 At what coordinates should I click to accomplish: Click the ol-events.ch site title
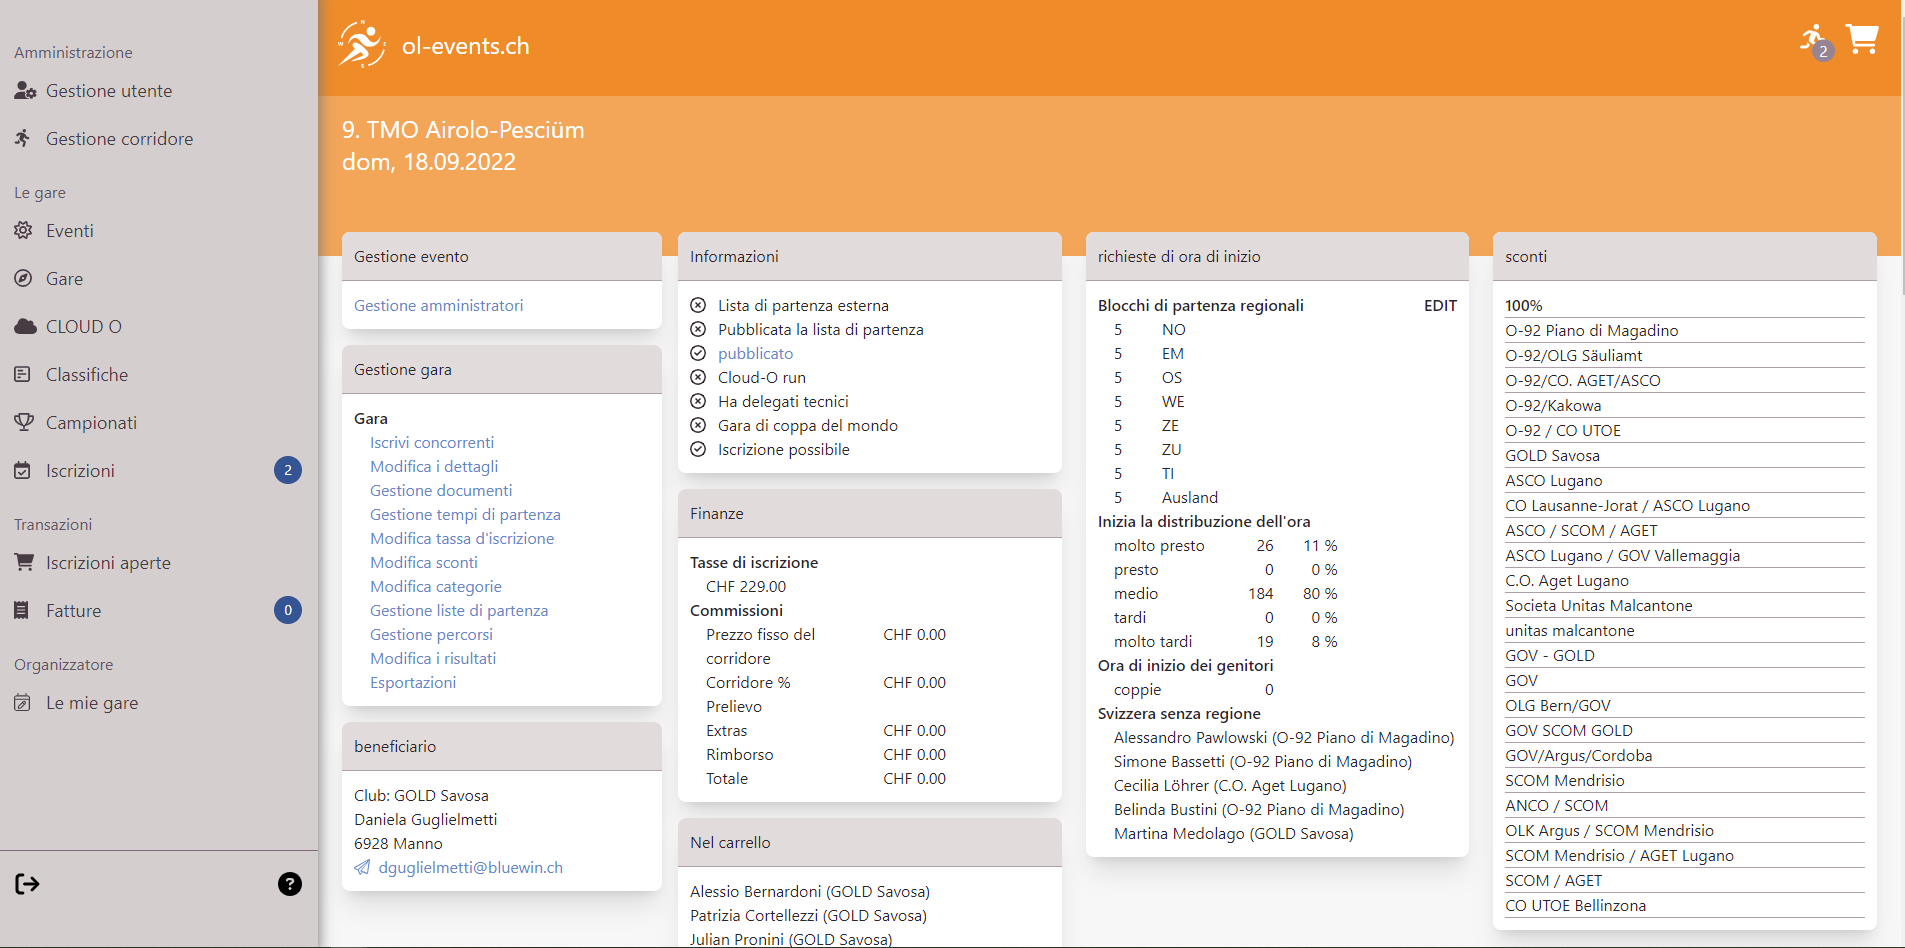[465, 46]
